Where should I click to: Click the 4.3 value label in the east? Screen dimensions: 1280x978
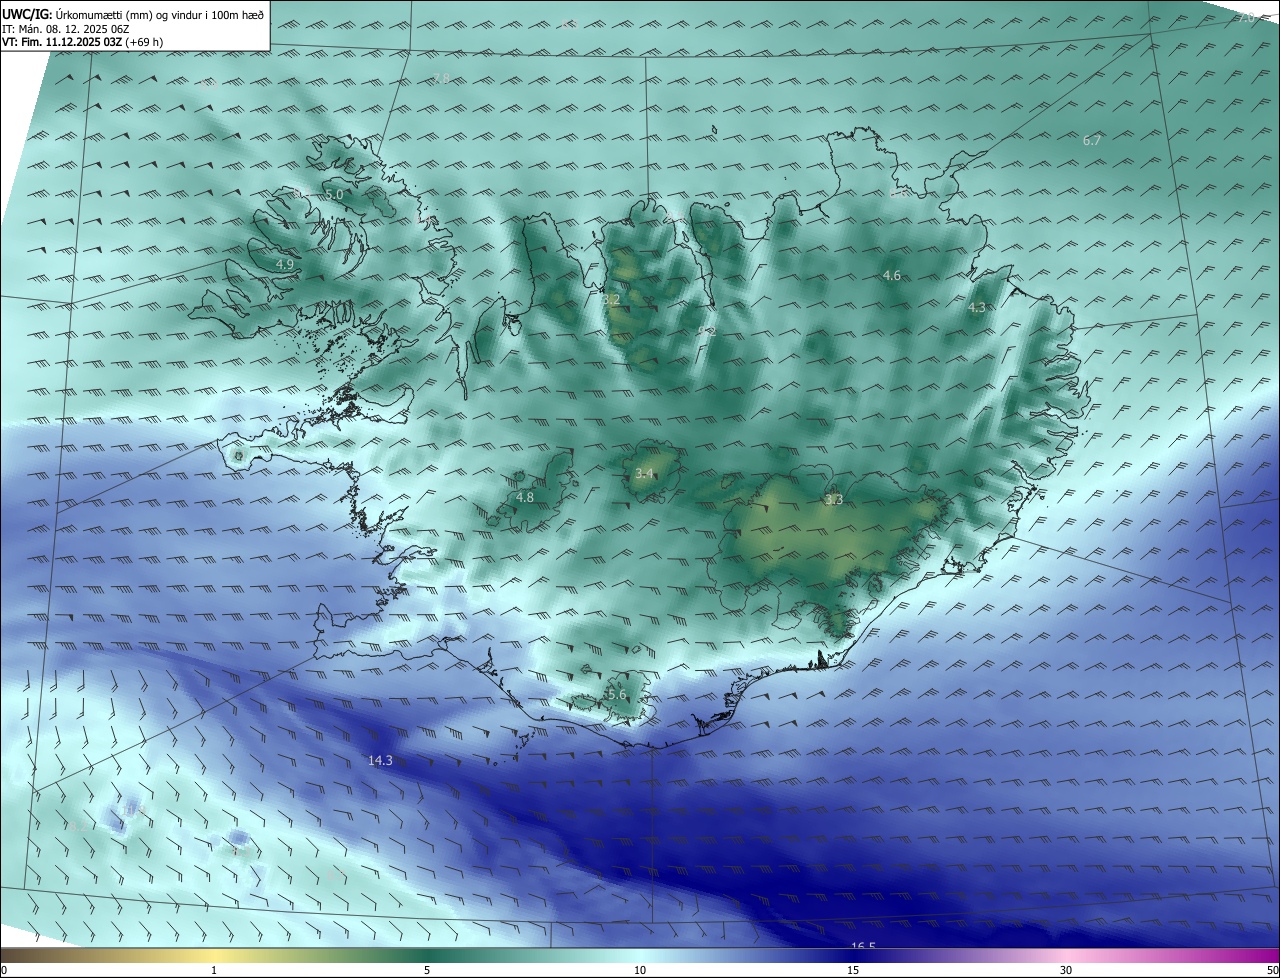click(x=977, y=307)
